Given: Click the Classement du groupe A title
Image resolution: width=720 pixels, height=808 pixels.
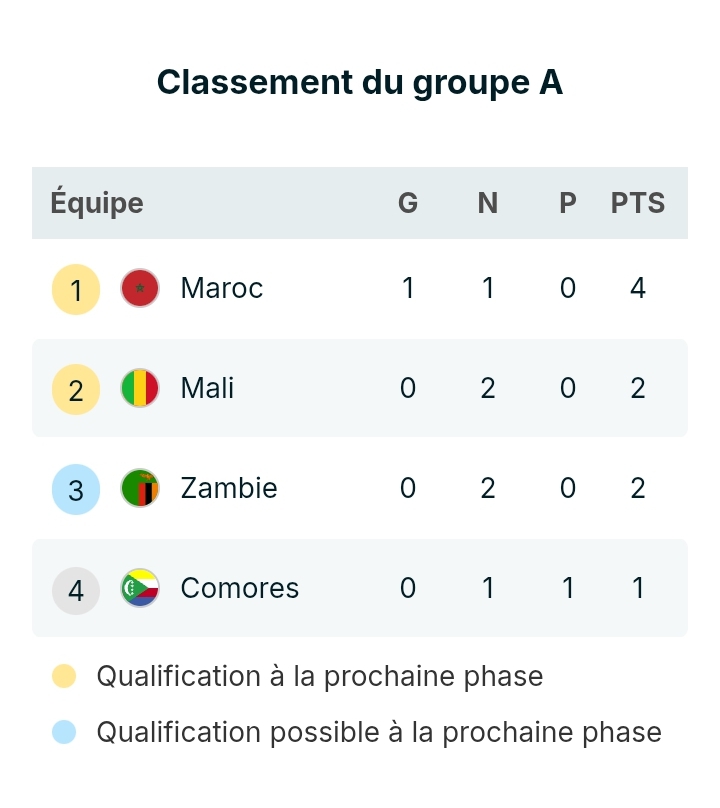Looking at the screenshot, I should [x=360, y=83].
